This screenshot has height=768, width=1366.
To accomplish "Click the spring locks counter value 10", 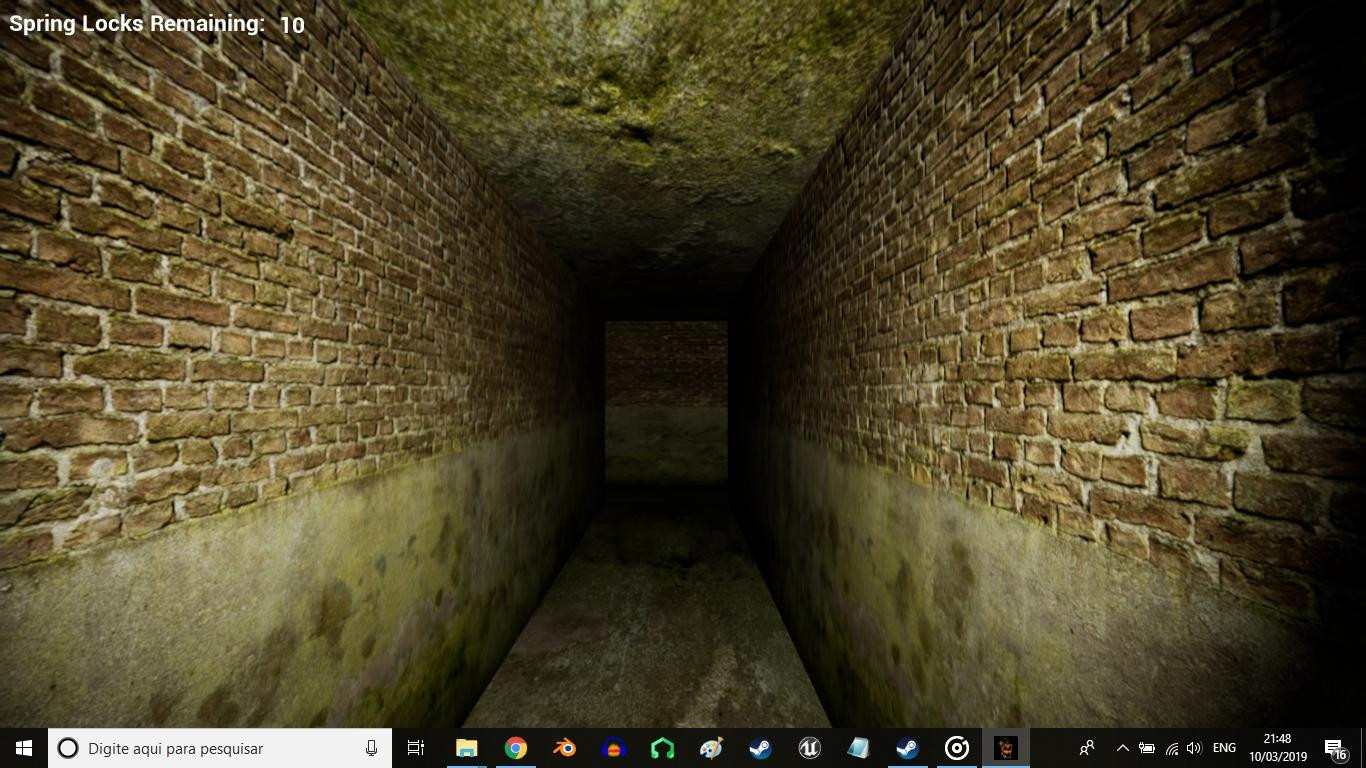I will point(292,25).
